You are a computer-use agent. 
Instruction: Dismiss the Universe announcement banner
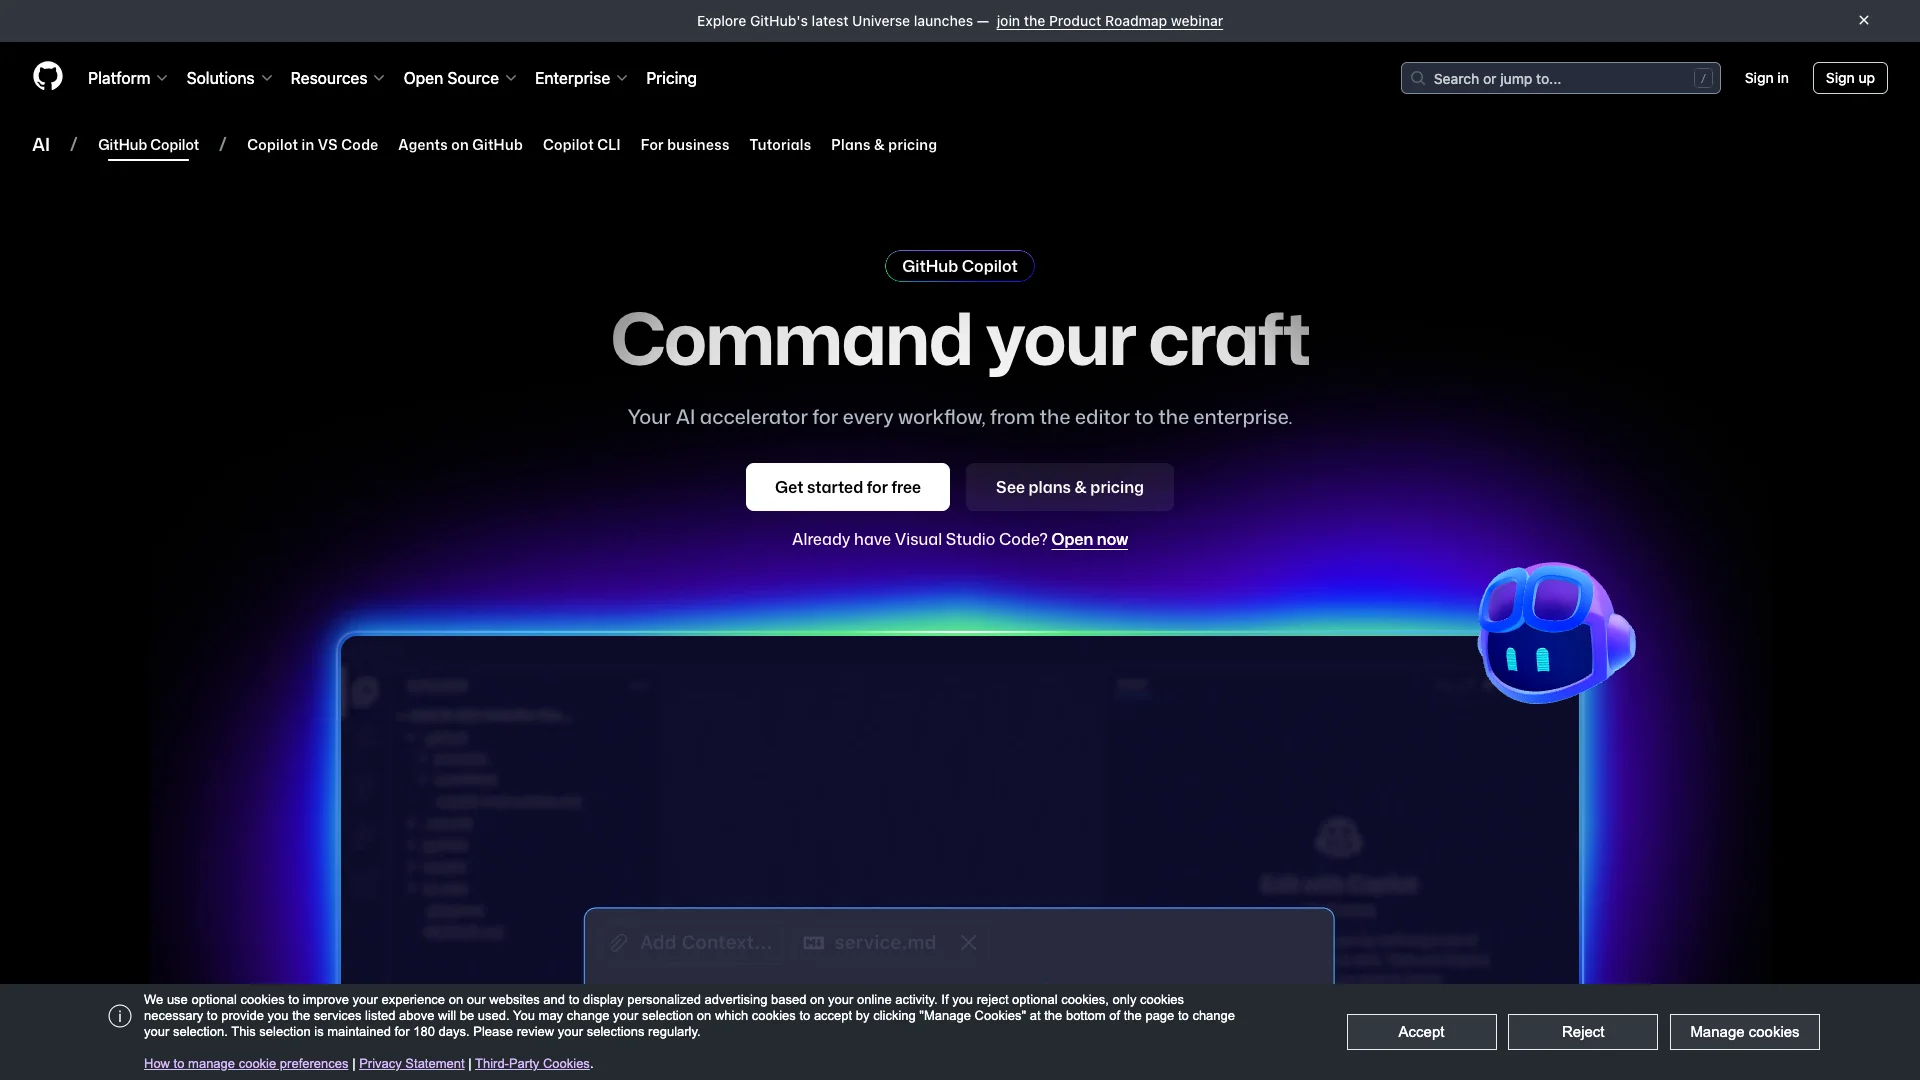tap(1864, 20)
